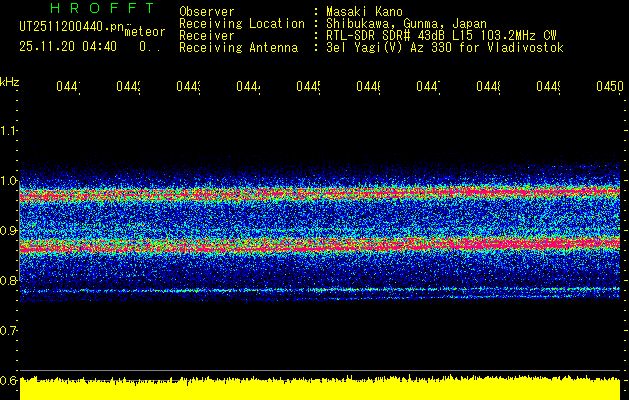The height and width of the screenshot is (400, 629).
Task: Click the 0.6 frequency axis label
Action: click(10, 380)
